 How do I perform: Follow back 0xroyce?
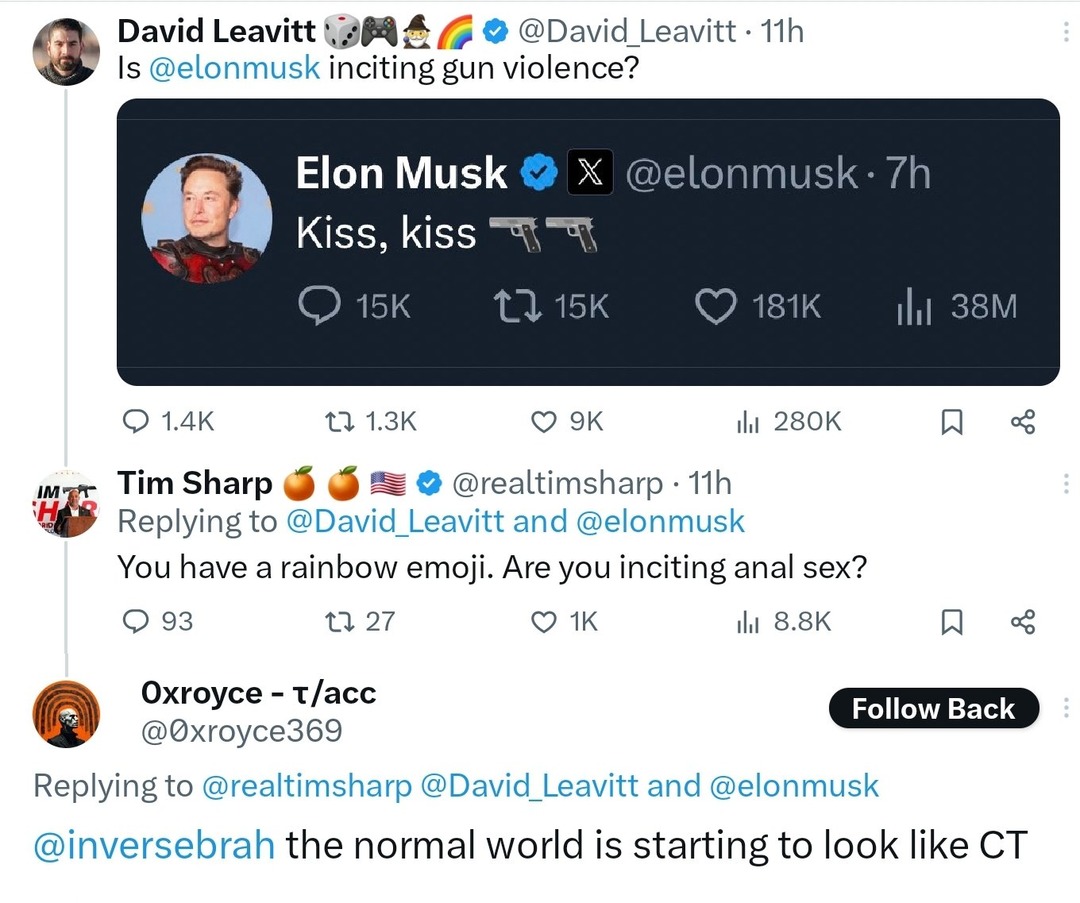[x=933, y=708]
